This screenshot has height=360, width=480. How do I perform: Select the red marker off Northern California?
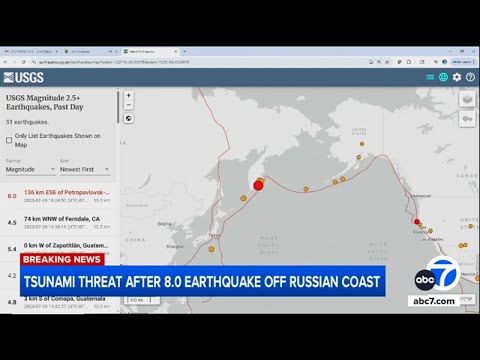(417, 222)
